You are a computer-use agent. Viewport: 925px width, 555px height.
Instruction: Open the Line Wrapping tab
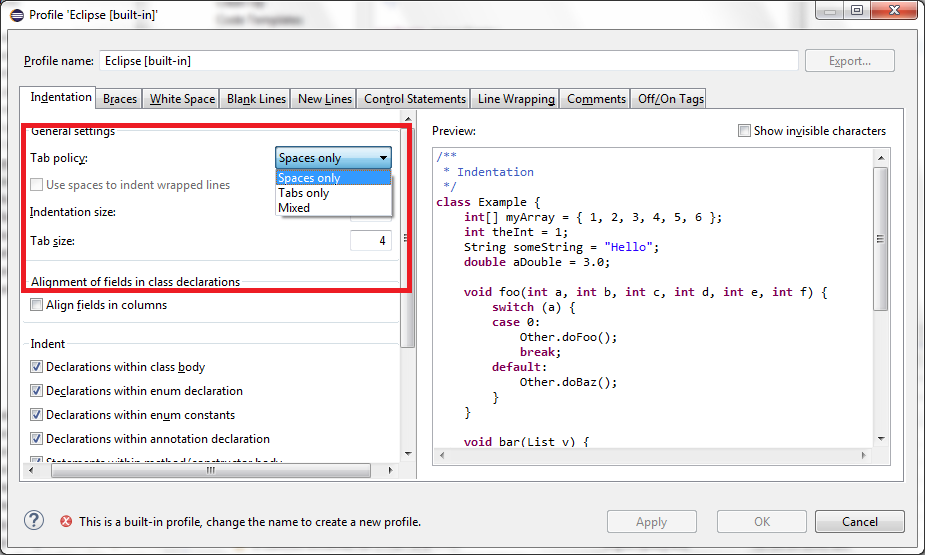click(516, 98)
